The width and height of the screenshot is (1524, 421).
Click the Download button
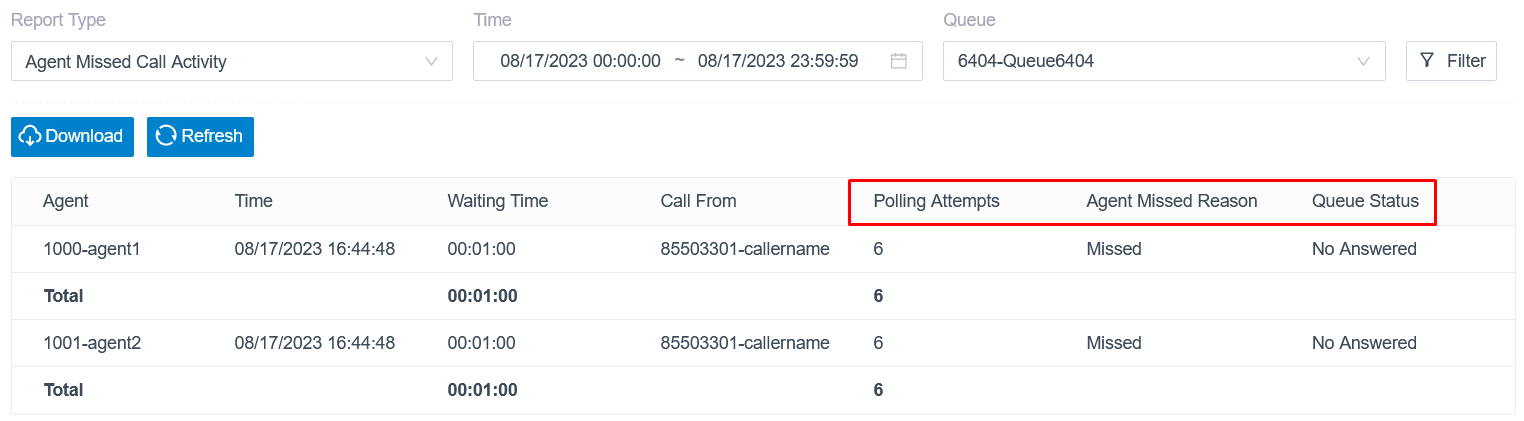[x=72, y=137]
